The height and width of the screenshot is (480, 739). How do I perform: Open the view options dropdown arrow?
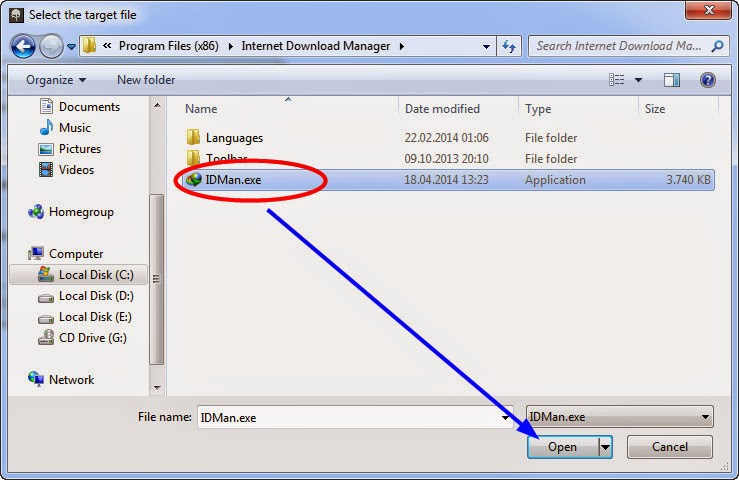[x=638, y=80]
